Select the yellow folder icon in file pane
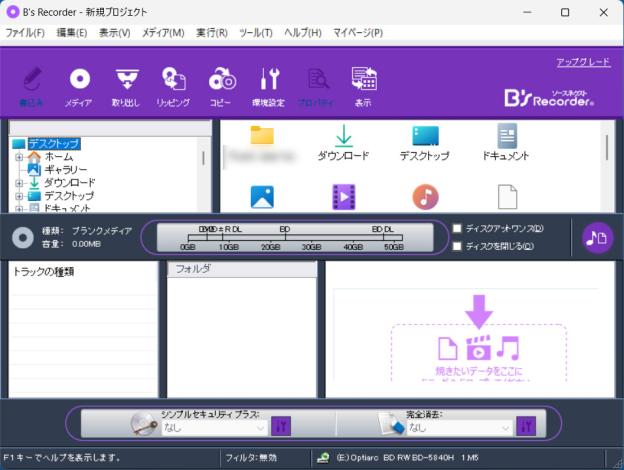624x470 pixels. [x=262, y=135]
